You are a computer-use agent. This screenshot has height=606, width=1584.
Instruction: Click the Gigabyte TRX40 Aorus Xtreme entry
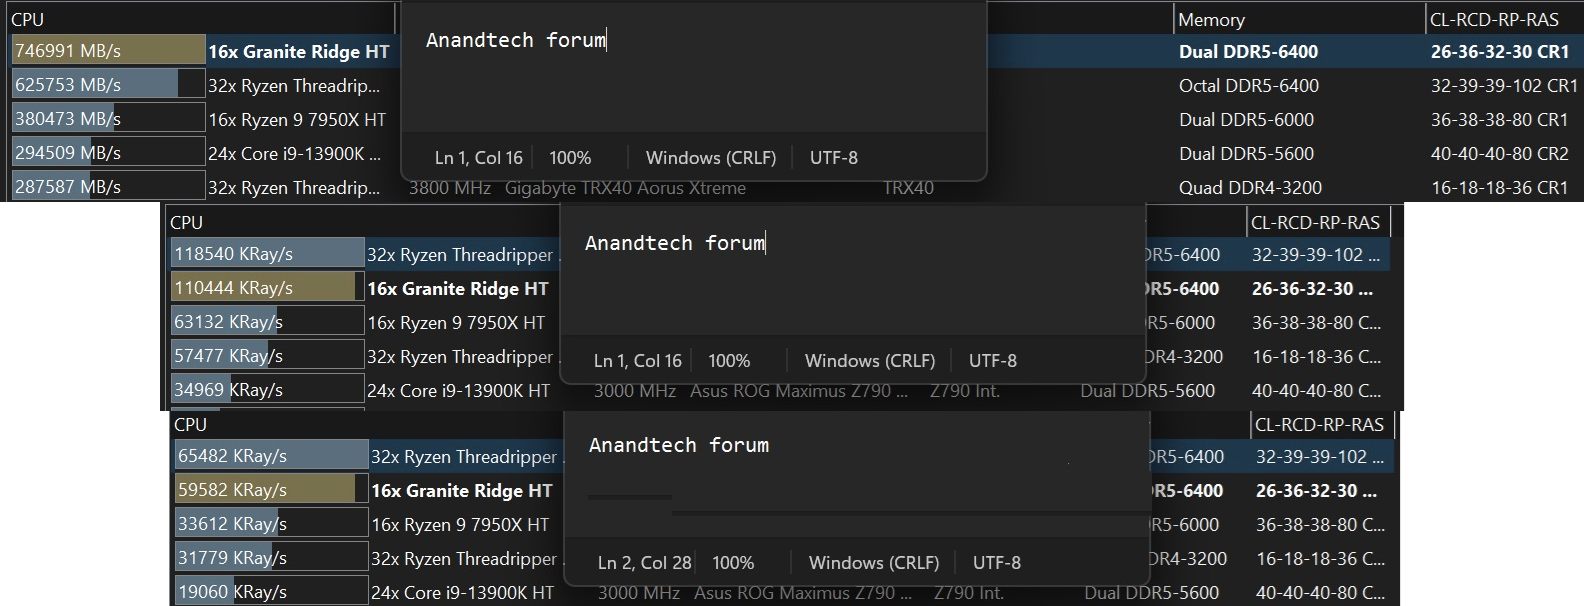tap(625, 188)
